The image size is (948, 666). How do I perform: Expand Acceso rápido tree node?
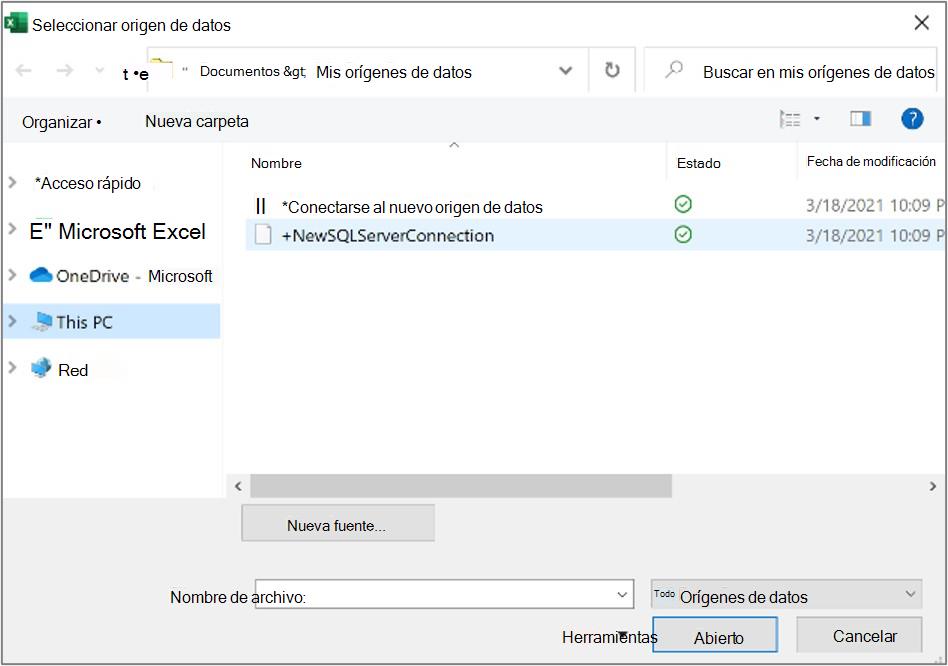pos(12,182)
